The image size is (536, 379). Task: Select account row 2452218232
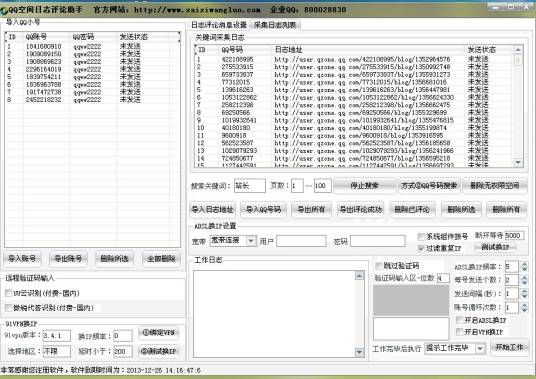92,100
